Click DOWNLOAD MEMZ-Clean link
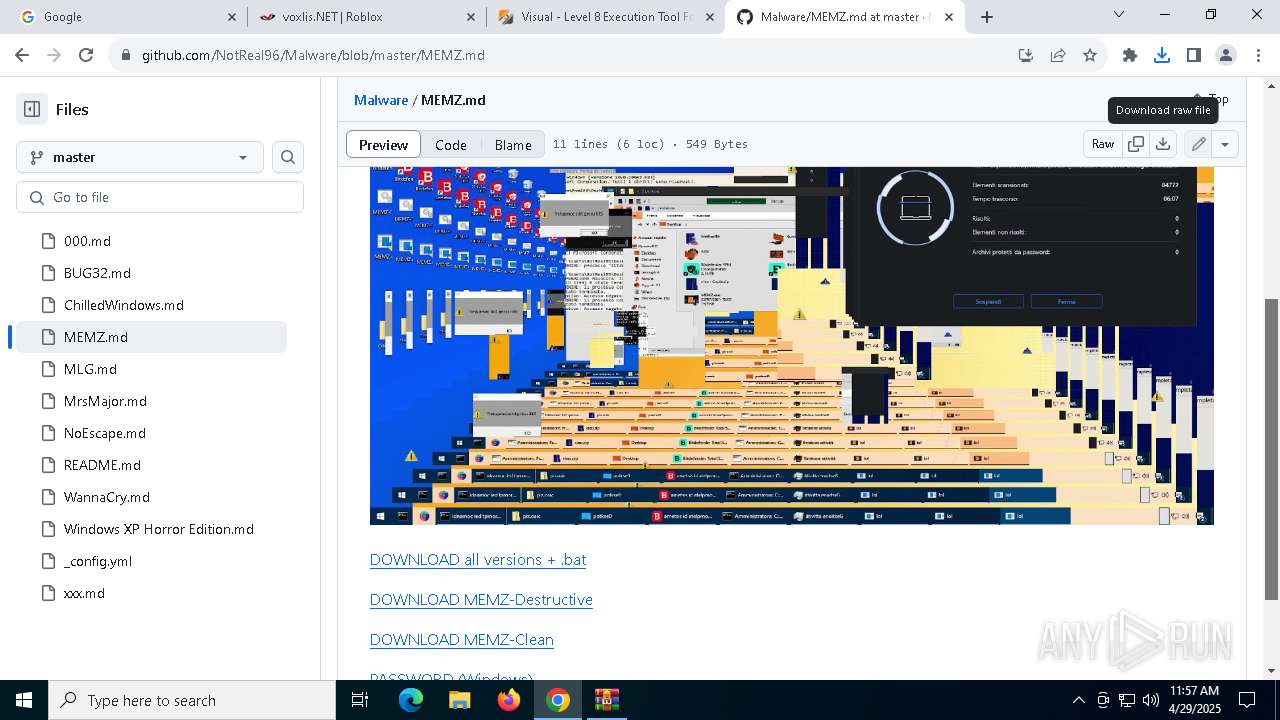1280x720 pixels. (461, 640)
